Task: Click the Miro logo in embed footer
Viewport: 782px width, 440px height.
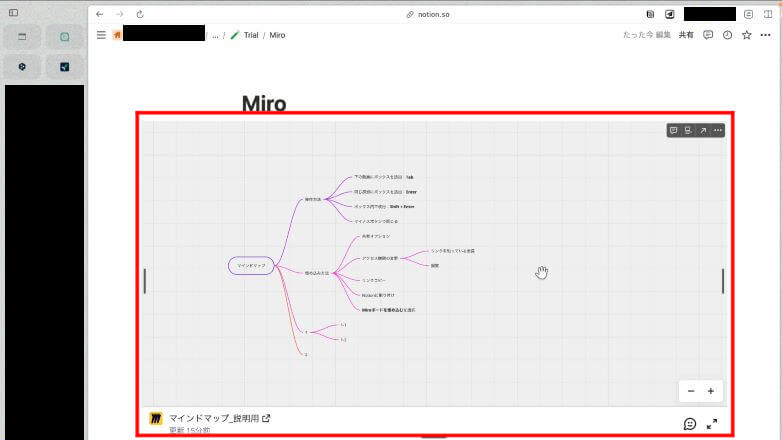Action: (x=156, y=418)
